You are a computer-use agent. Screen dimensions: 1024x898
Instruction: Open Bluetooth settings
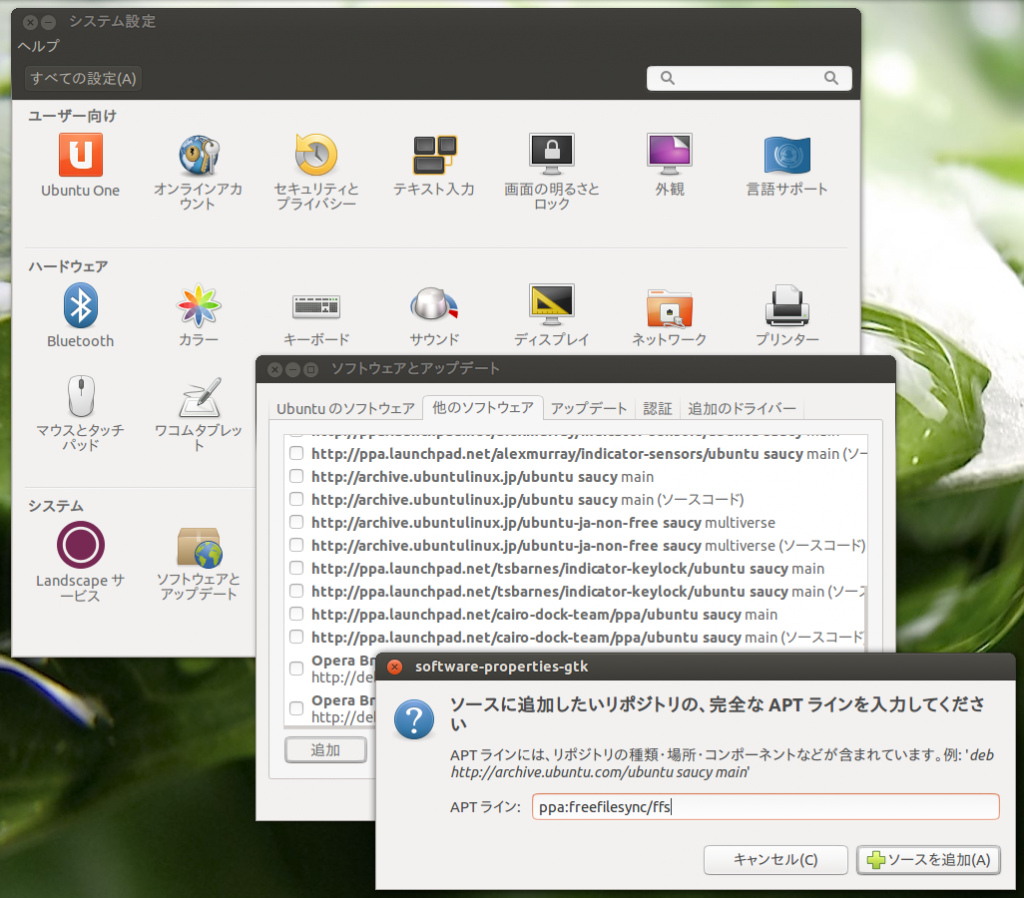point(80,315)
